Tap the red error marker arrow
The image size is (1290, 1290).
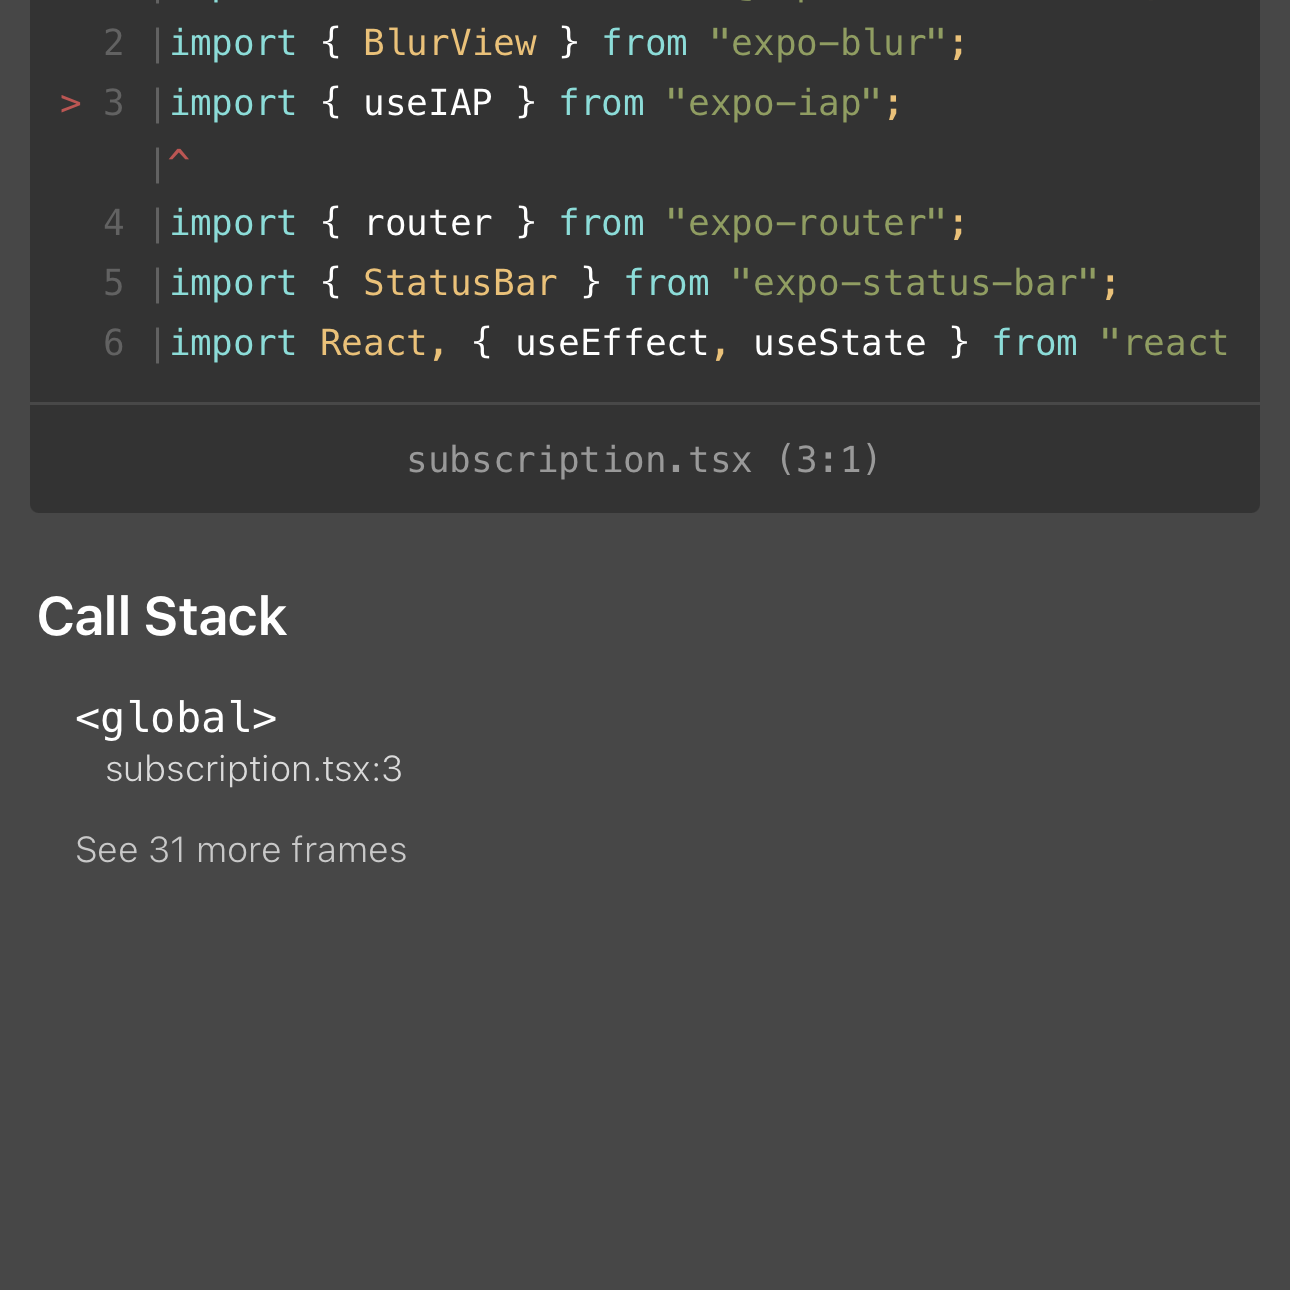tap(70, 104)
